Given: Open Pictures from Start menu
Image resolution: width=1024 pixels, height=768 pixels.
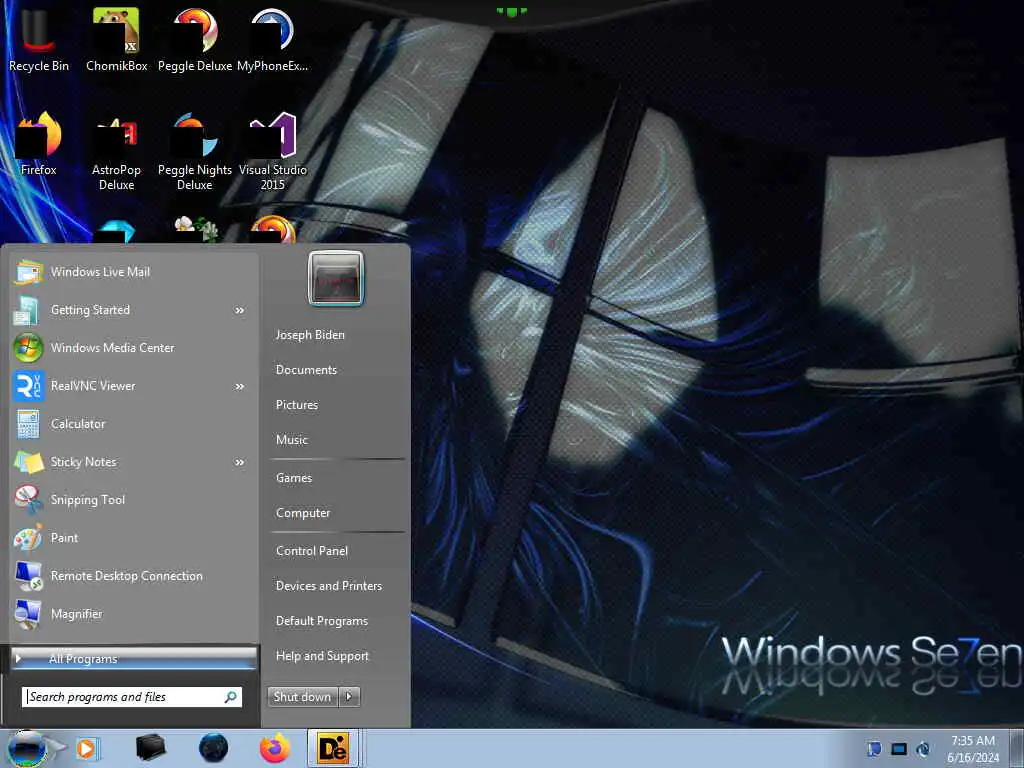Looking at the screenshot, I should coord(297,405).
